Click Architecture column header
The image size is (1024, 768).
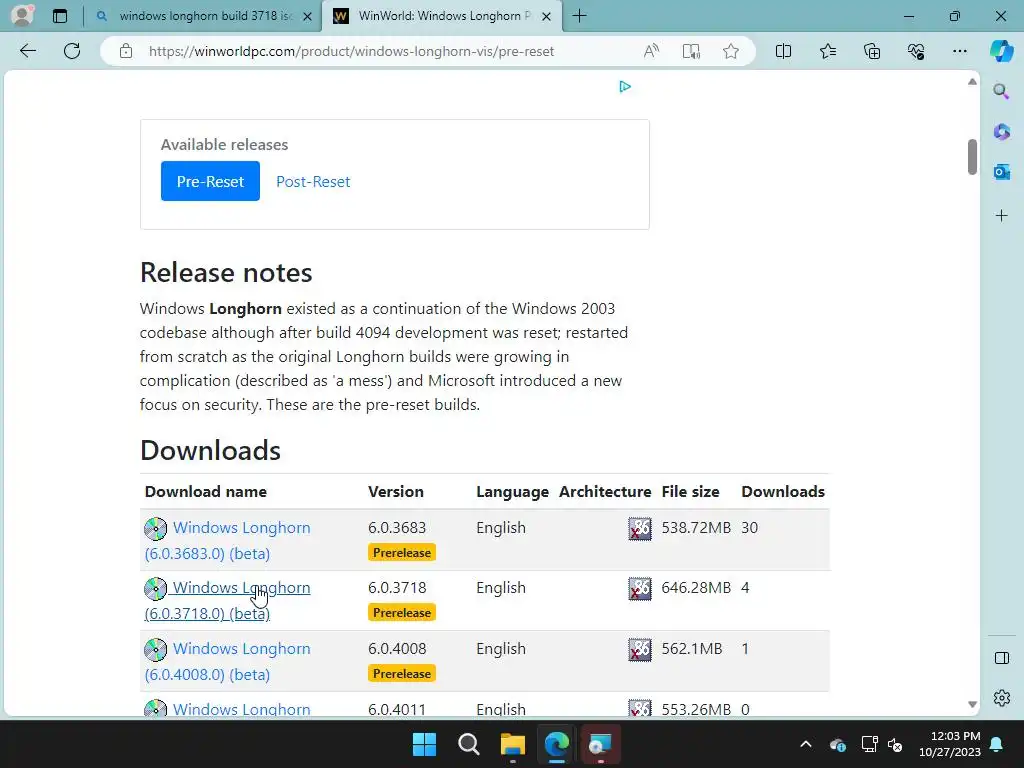tap(605, 492)
